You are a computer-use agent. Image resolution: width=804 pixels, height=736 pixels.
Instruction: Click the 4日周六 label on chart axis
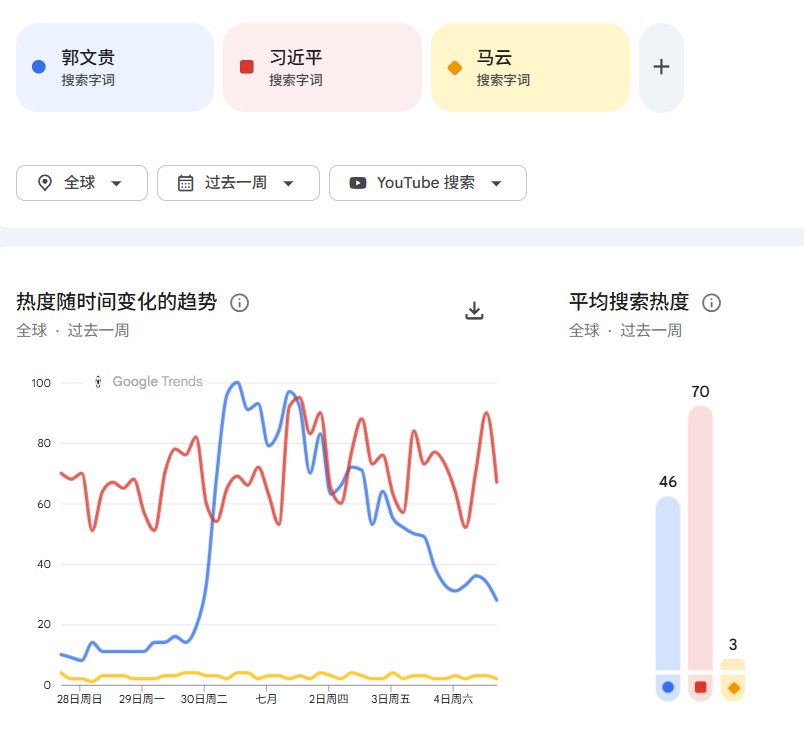[x=453, y=699]
